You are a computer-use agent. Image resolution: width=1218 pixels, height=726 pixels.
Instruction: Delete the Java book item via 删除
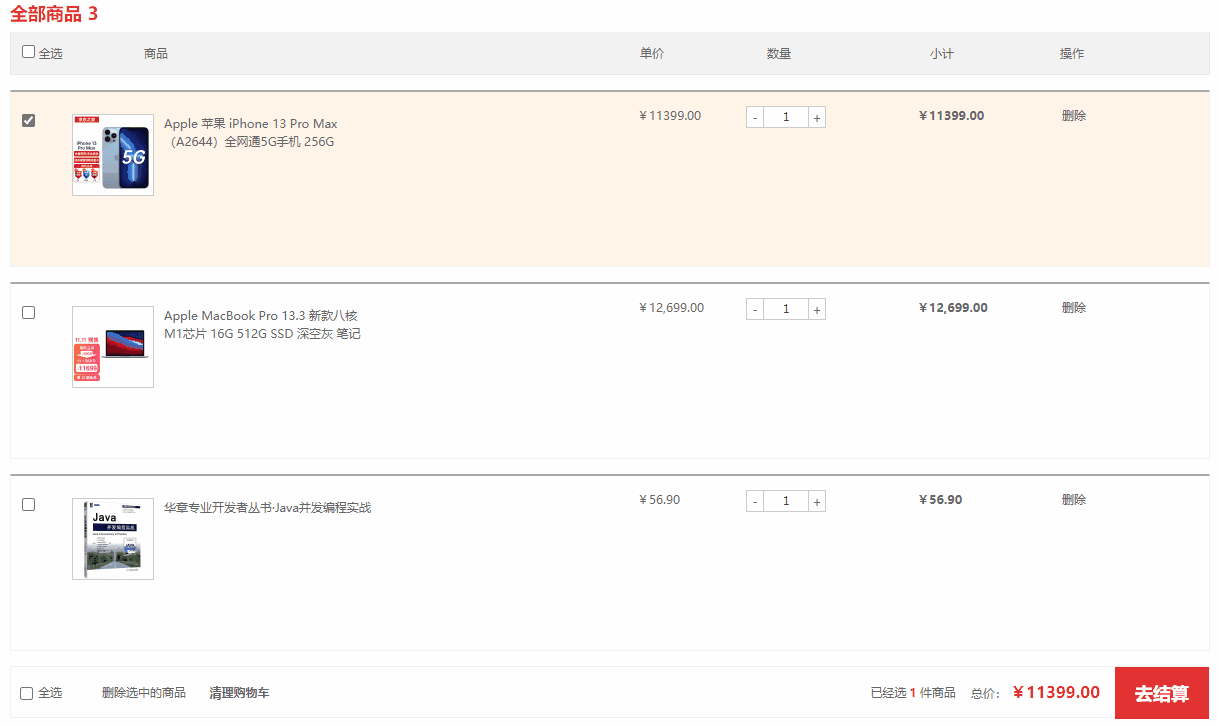pos(1074,499)
